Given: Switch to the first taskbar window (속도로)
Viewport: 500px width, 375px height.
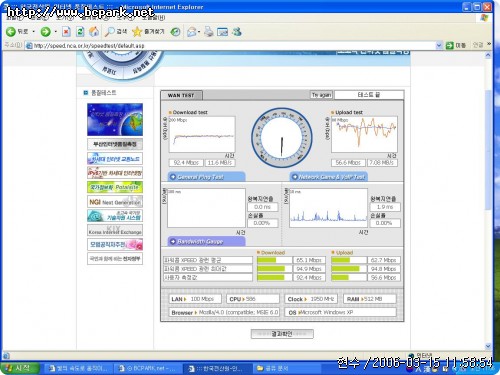Looking at the screenshot, I should (x=79, y=368).
